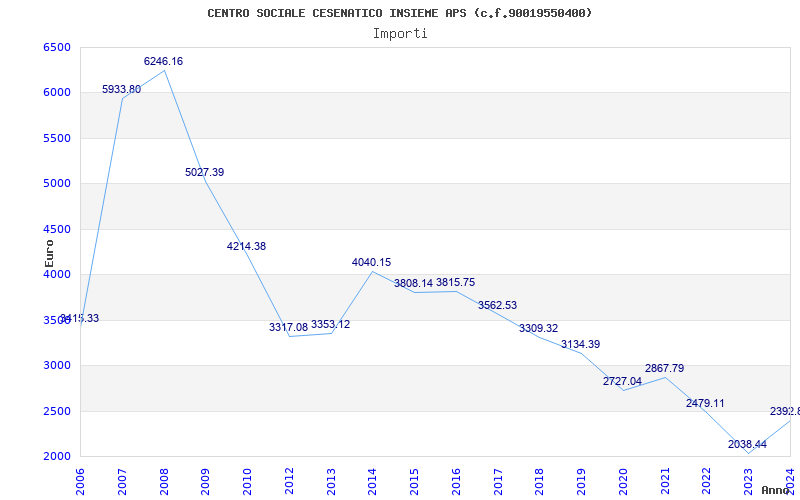The image size is (800, 500).
Task: Click the 2017 year label
Action: (x=498, y=481)
